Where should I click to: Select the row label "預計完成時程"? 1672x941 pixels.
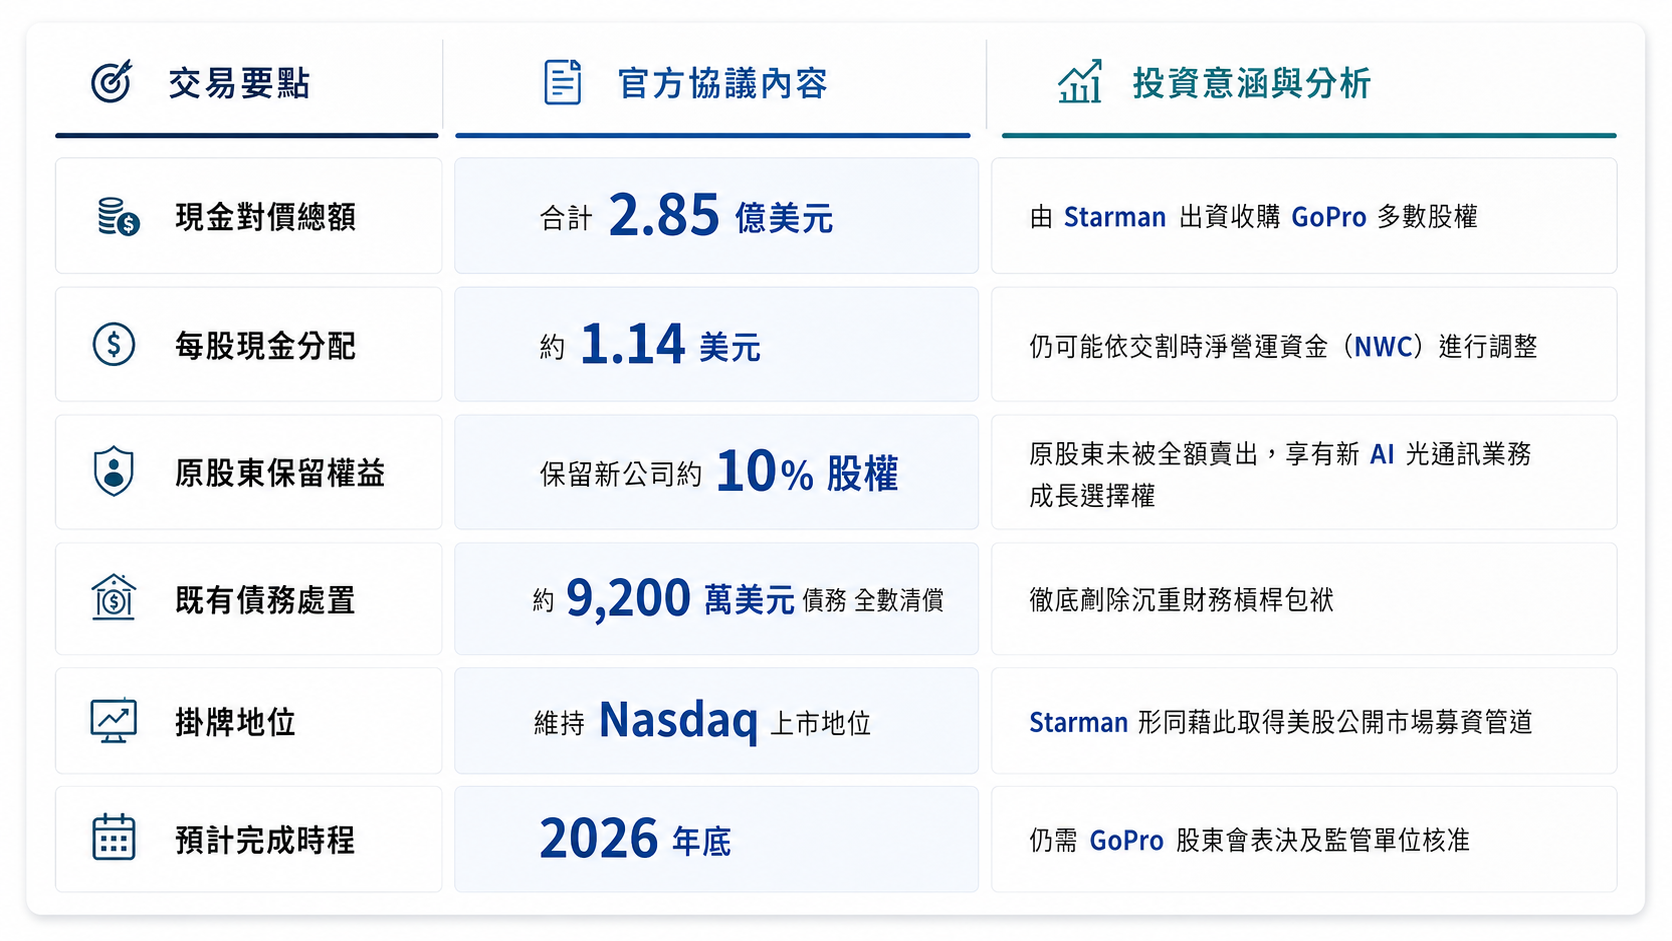(x=266, y=840)
